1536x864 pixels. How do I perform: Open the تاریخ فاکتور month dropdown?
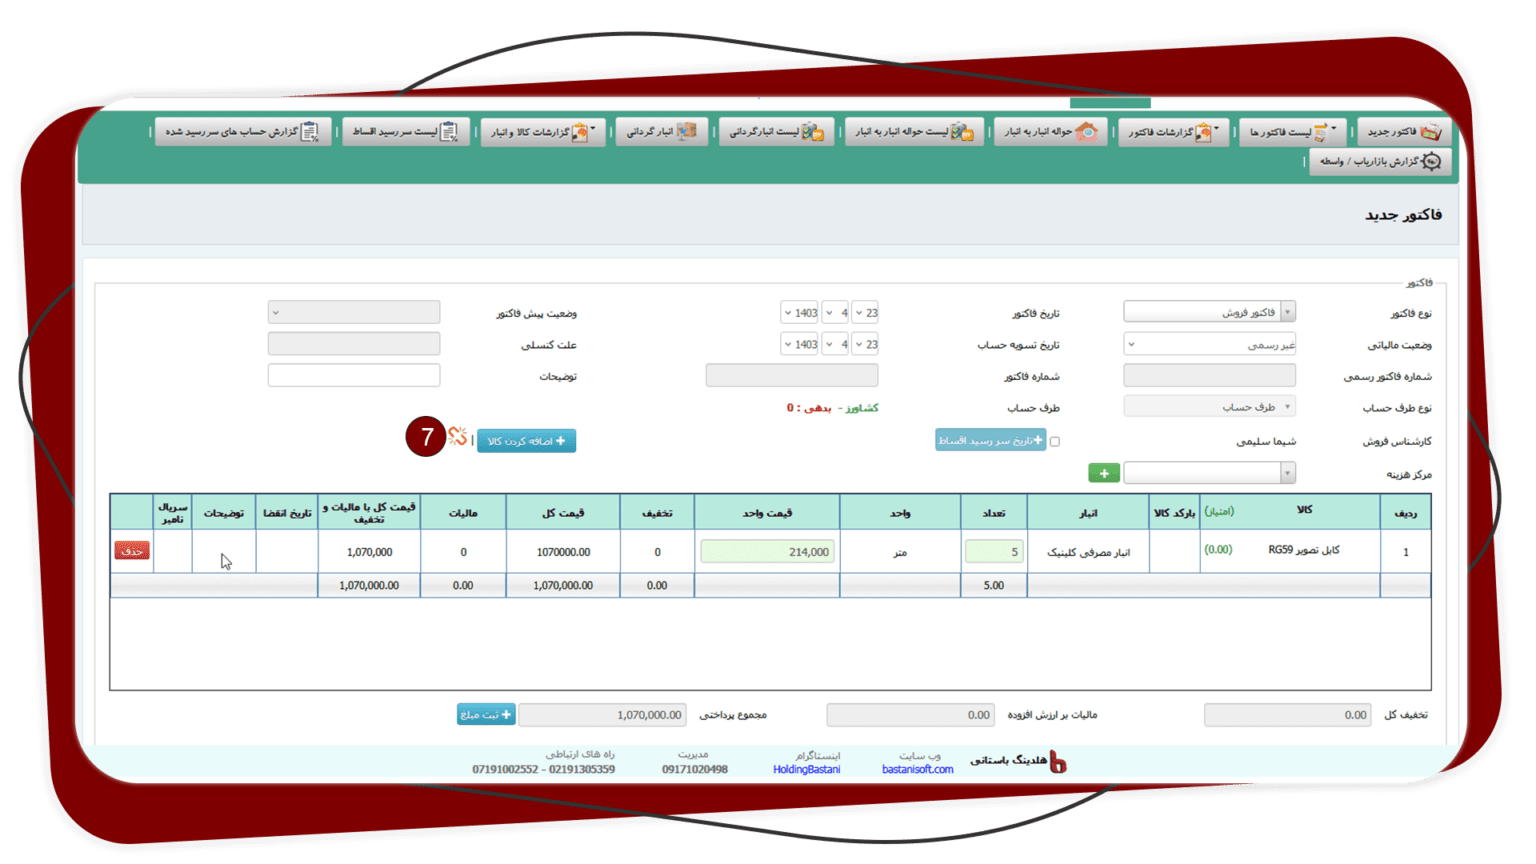coord(835,313)
